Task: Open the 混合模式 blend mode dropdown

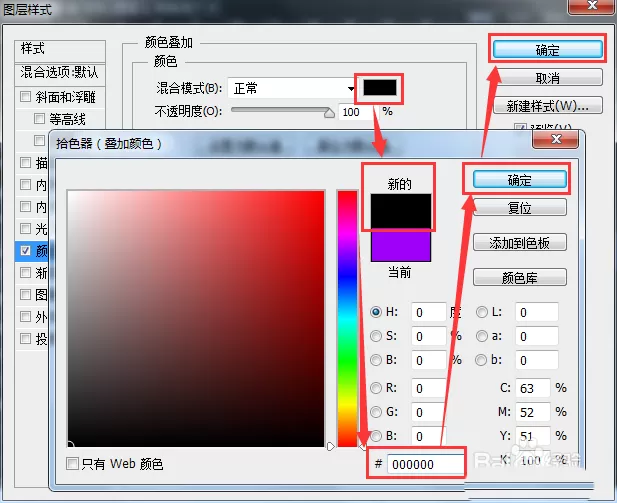Action: [x=293, y=88]
